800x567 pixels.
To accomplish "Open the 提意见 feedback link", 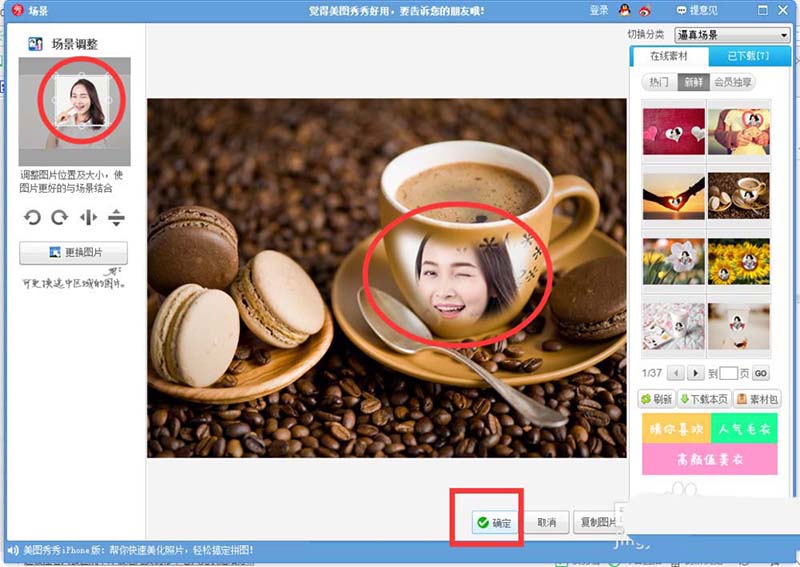I will pyautogui.click(x=697, y=10).
